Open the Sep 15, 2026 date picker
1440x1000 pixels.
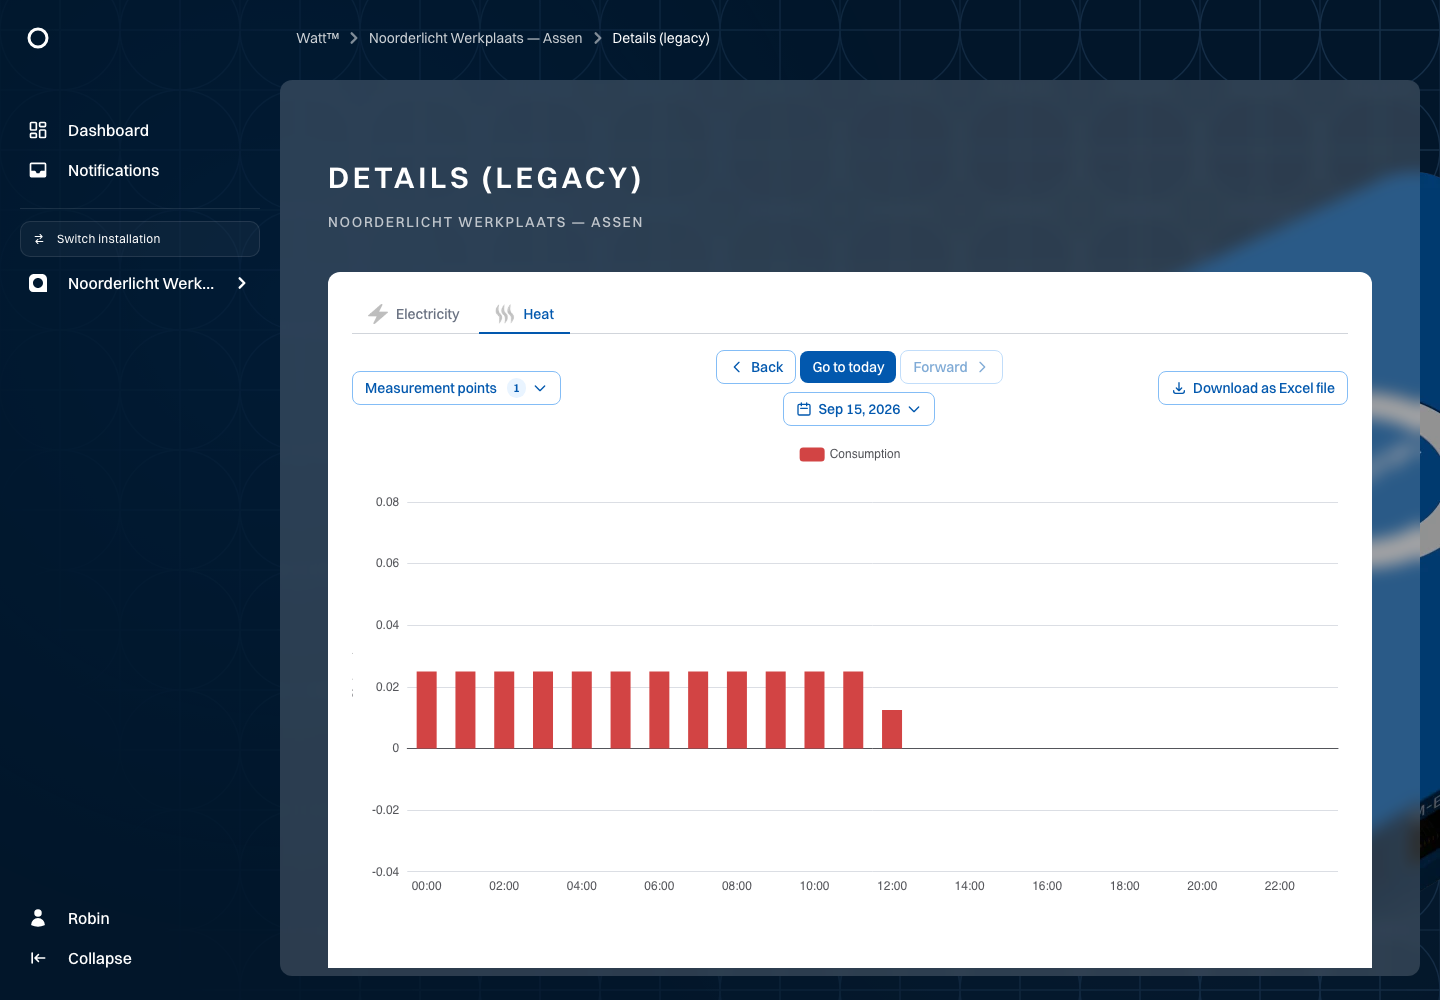(x=859, y=409)
